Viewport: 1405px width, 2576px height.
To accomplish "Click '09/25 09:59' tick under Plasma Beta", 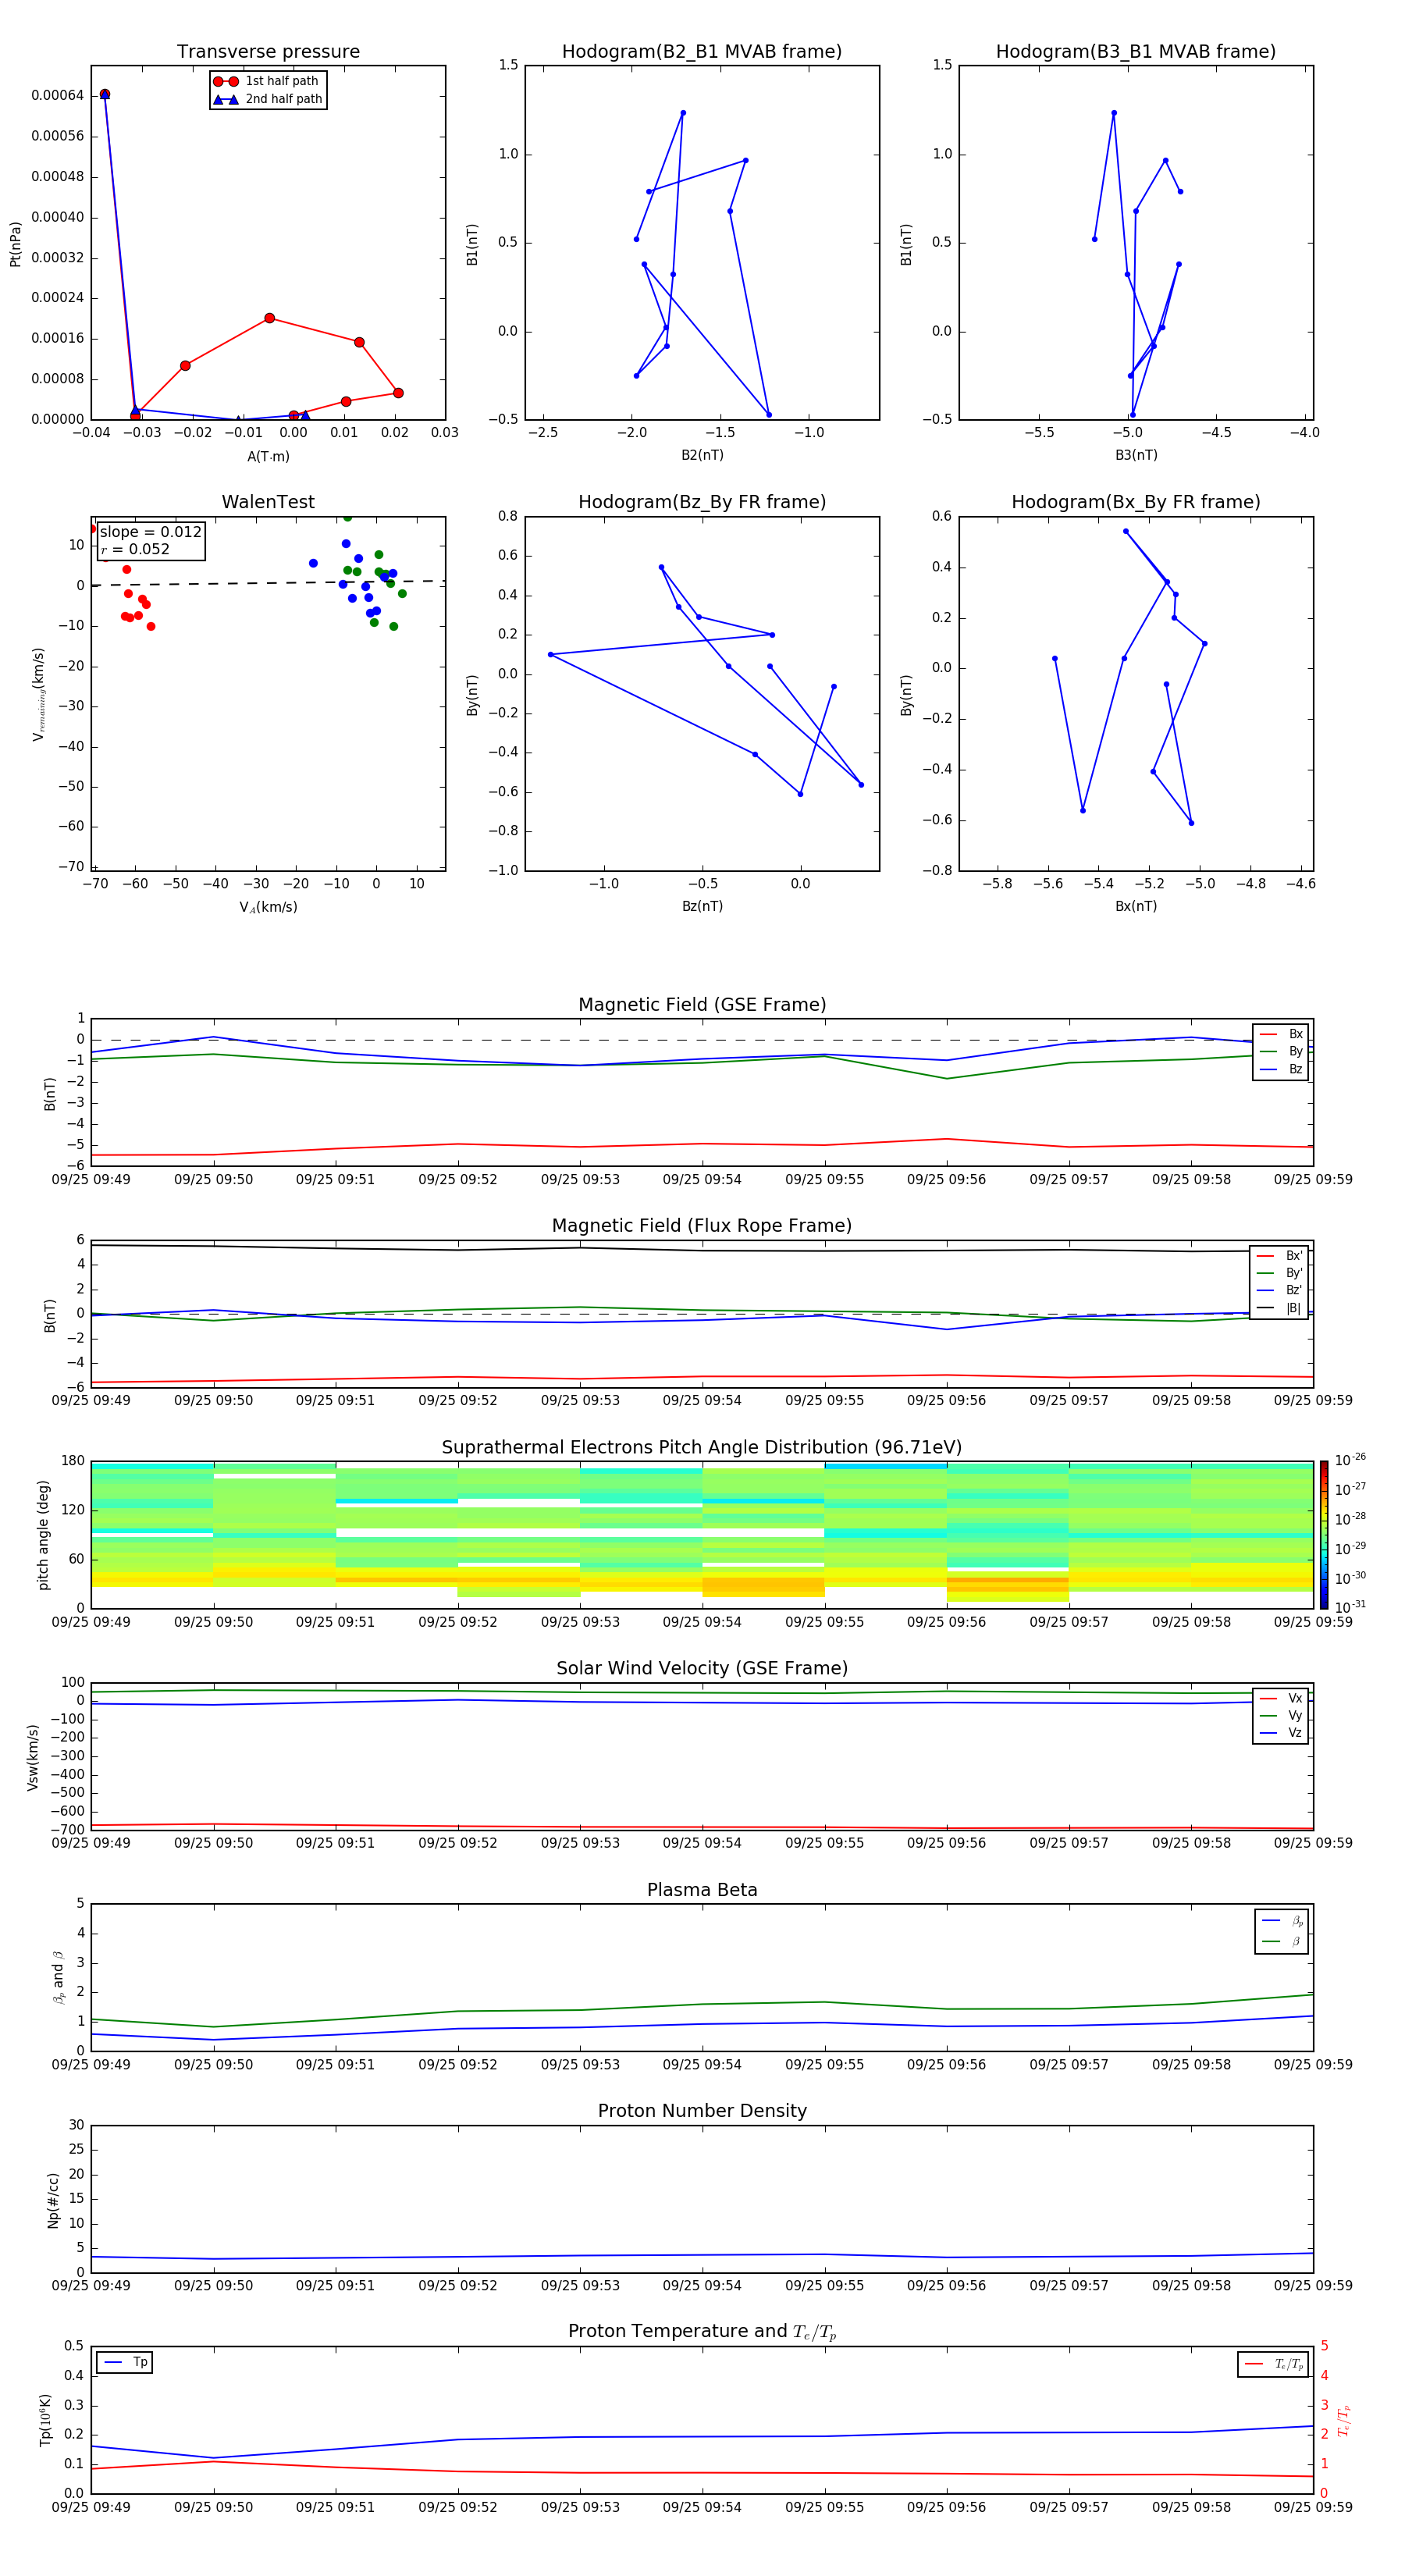I will click(x=1313, y=2064).
